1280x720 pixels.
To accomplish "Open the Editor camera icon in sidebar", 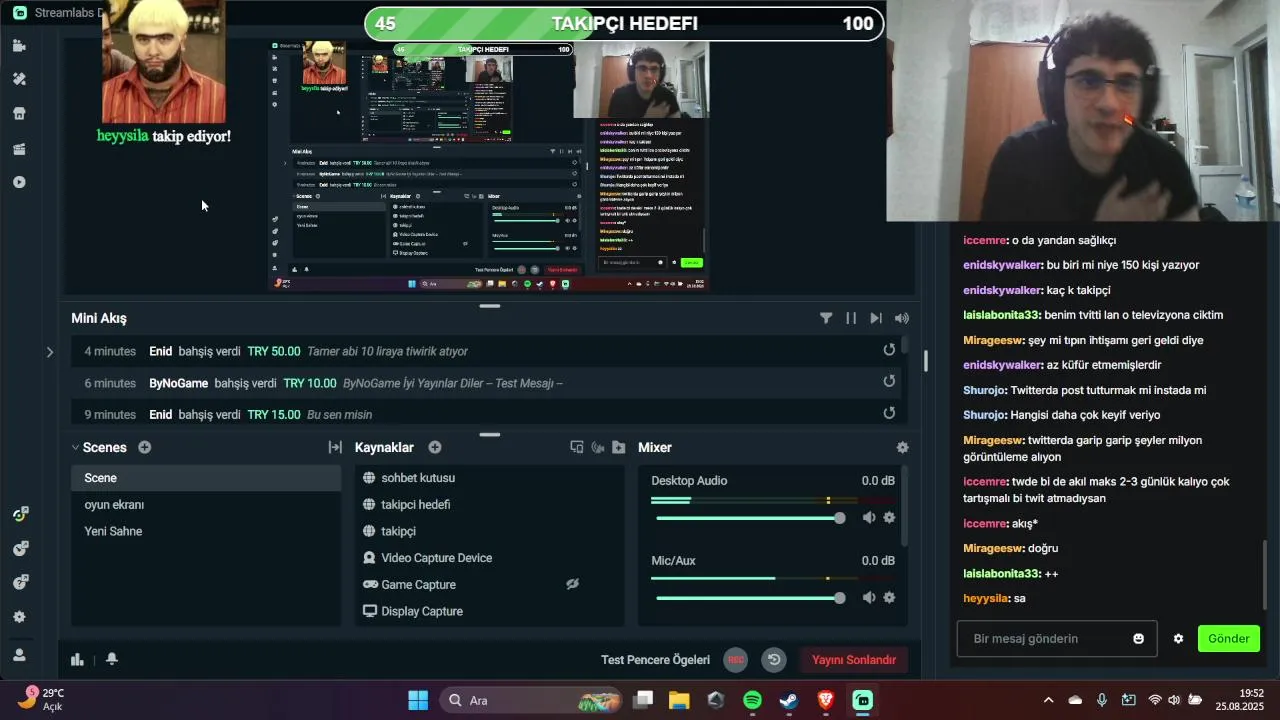I will coord(19,45).
